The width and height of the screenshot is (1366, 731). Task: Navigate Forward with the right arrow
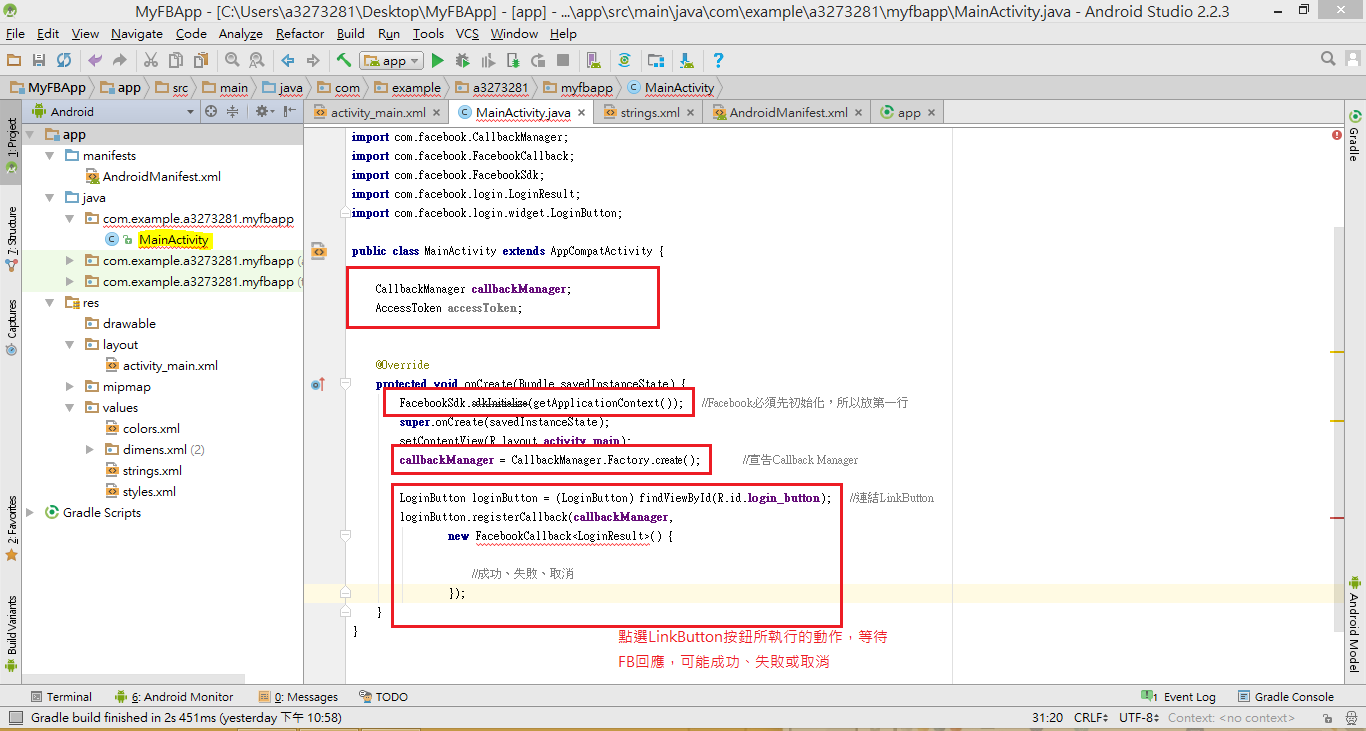(x=313, y=61)
